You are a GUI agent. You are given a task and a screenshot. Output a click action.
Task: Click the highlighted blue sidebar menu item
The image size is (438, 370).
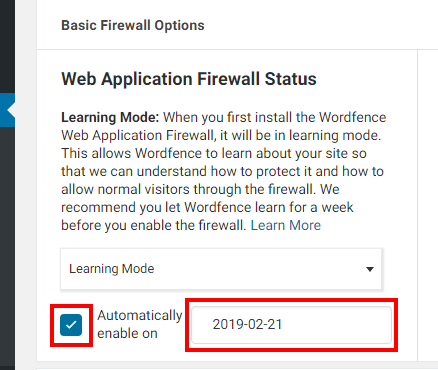point(7,110)
